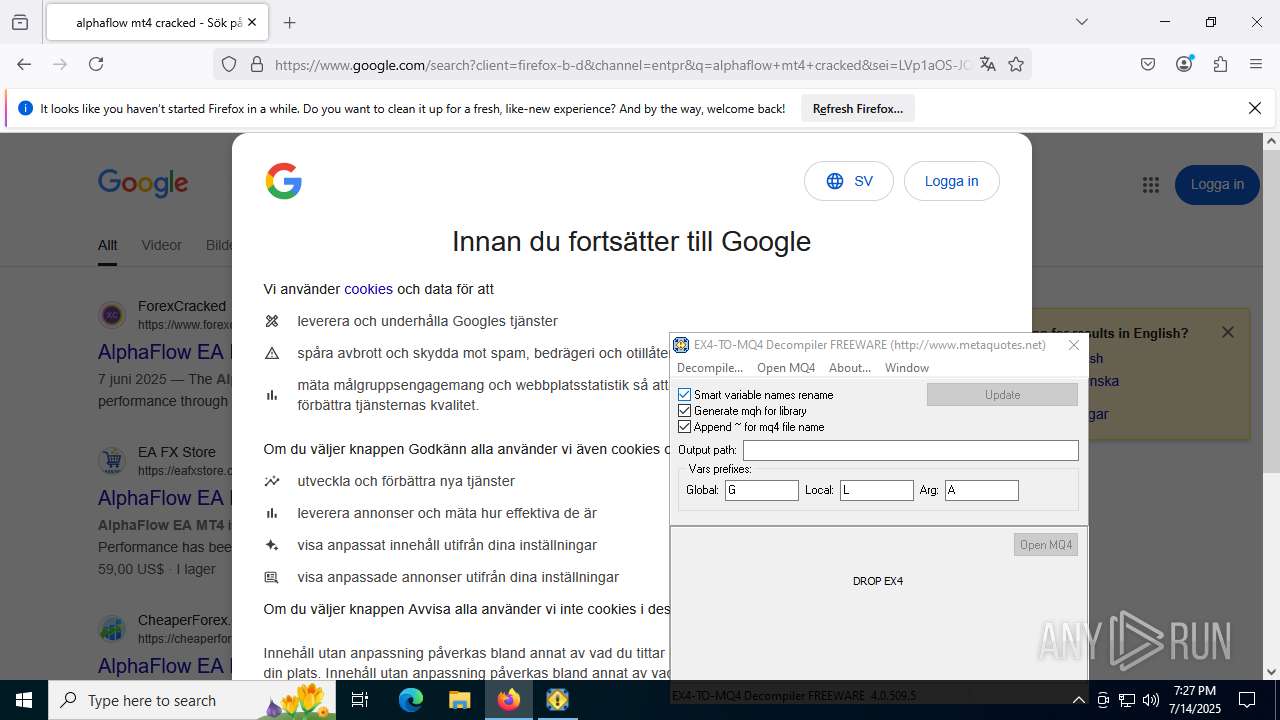
Task: Click Logga in inside the consent dialog
Action: point(952,181)
